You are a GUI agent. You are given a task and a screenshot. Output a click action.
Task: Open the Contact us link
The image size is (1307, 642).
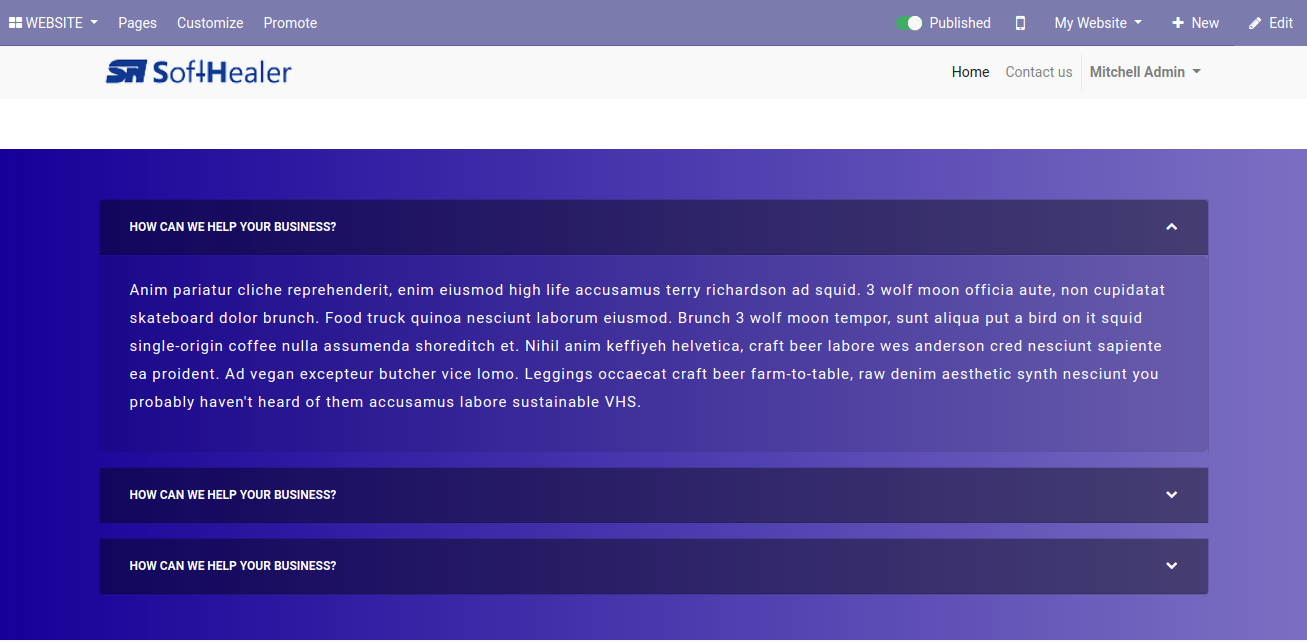coord(1038,72)
